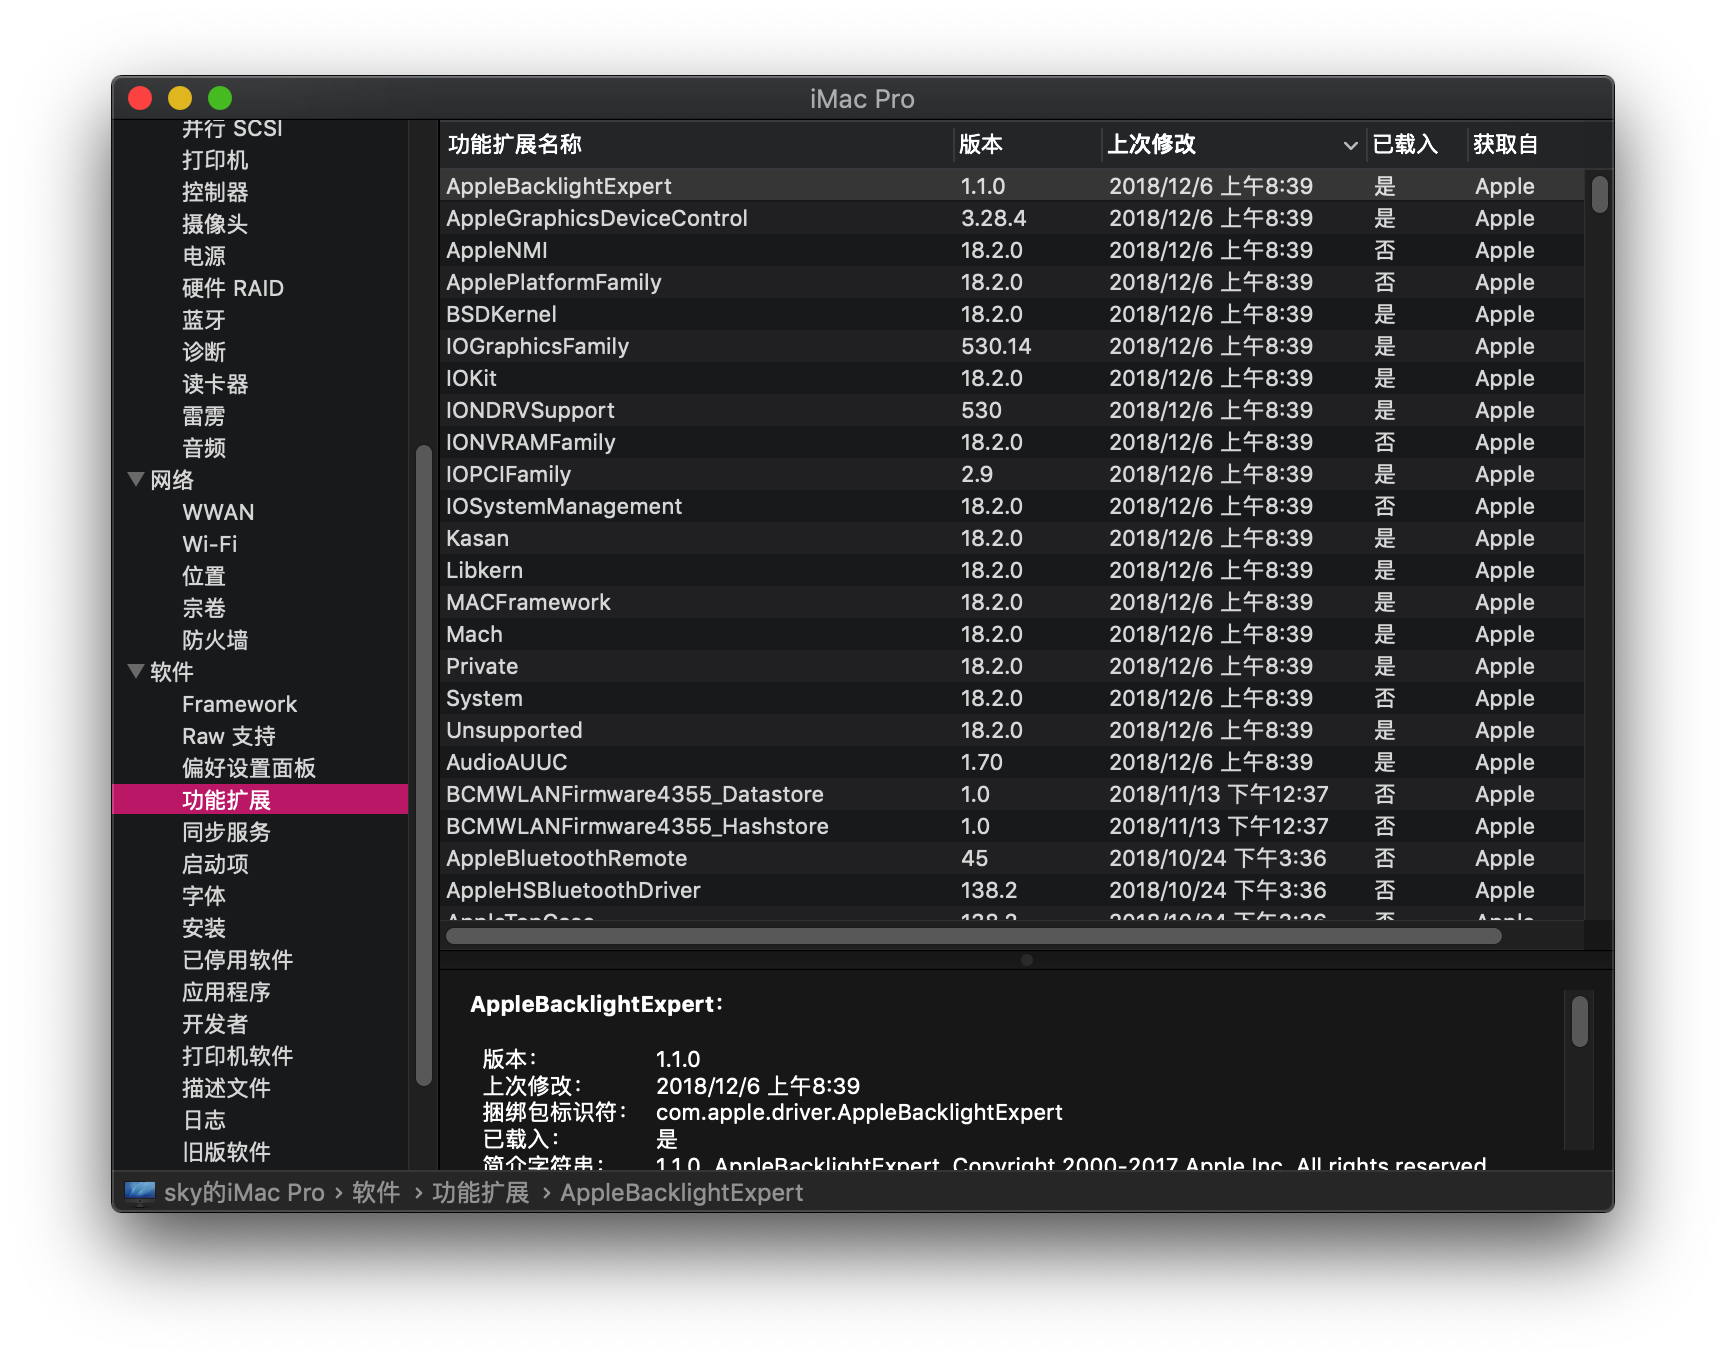1726x1360 pixels.
Task: Click the extensions table horizontal scrollbar
Action: point(974,936)
